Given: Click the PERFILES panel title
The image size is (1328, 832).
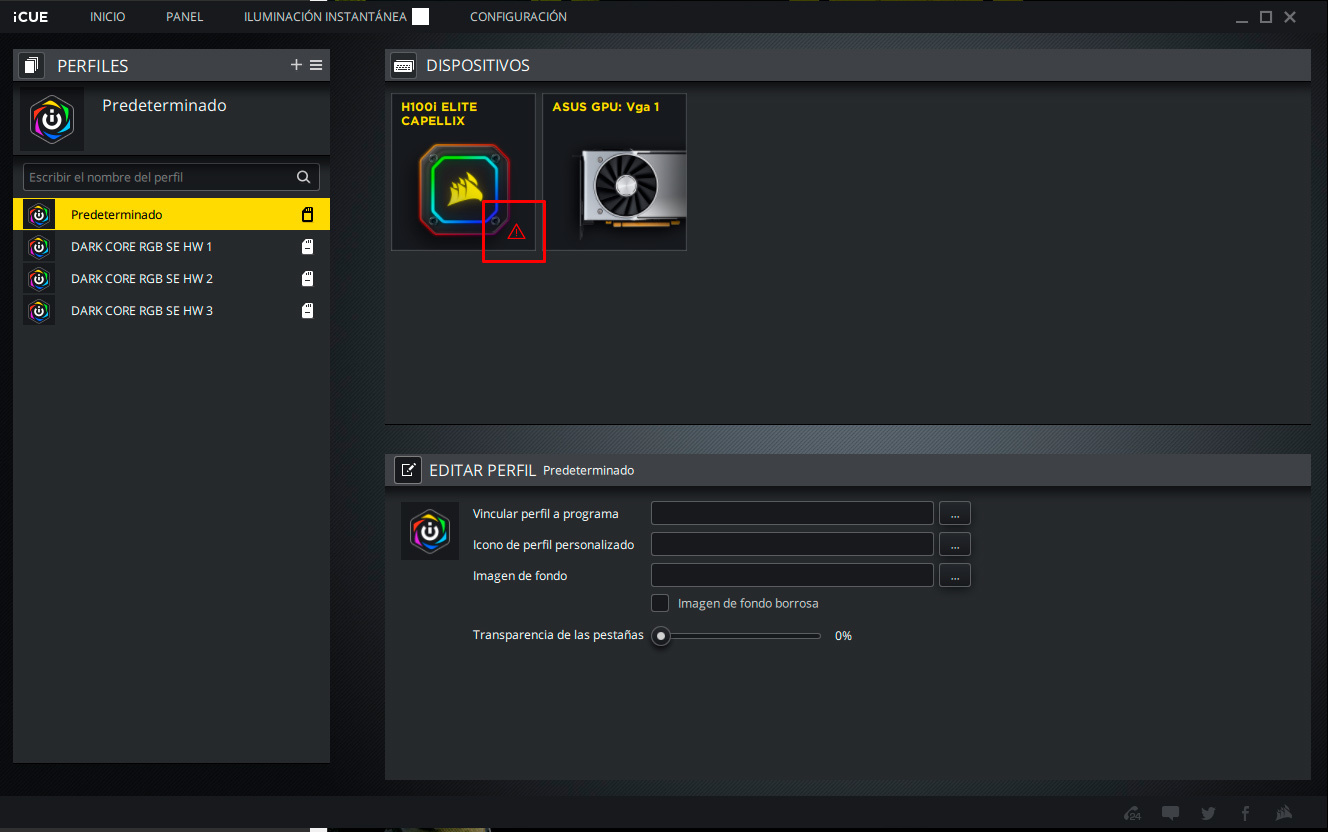Looking at the screenshot, I should [93, 66].
